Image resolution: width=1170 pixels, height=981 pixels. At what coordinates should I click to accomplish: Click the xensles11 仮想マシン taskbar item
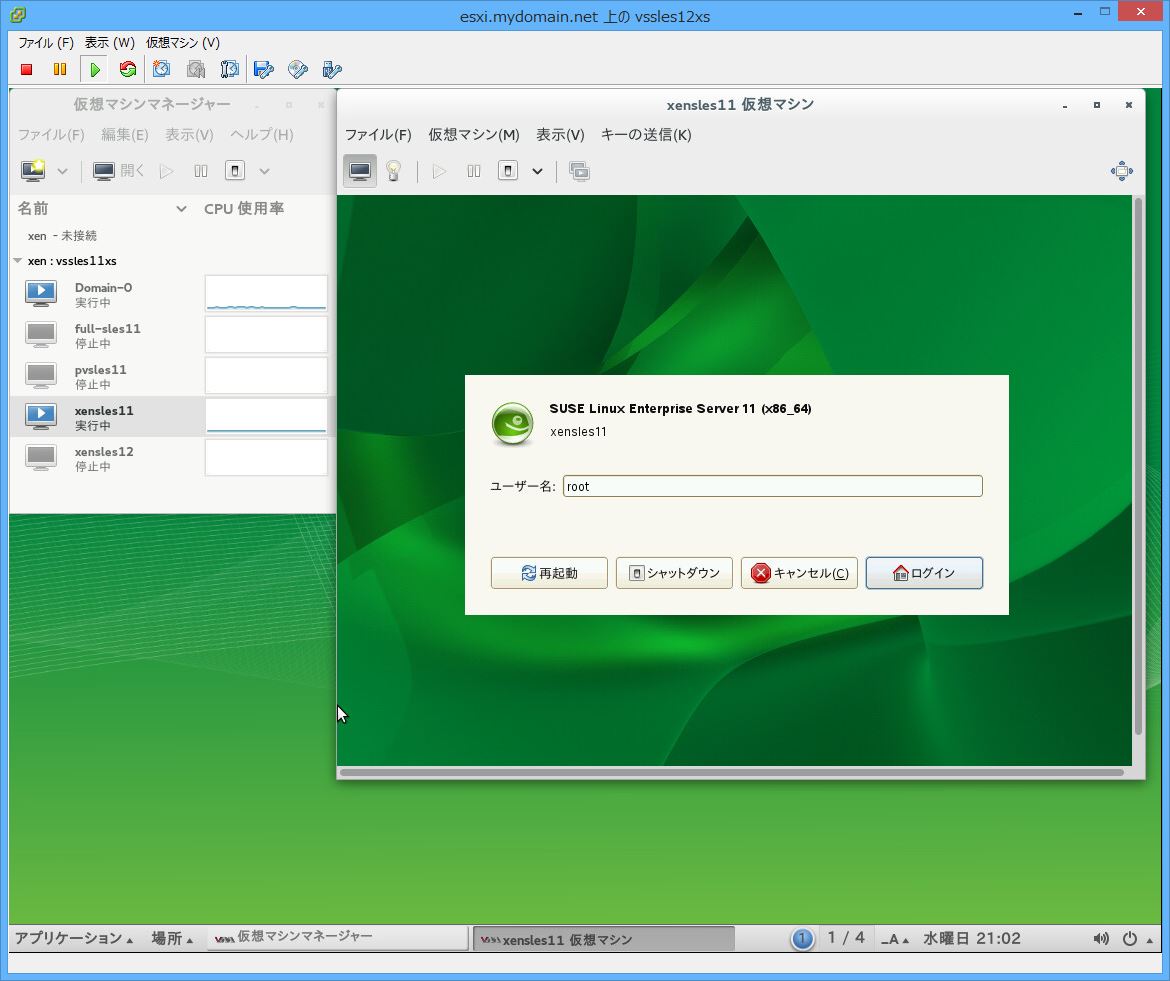pos(604,939)
